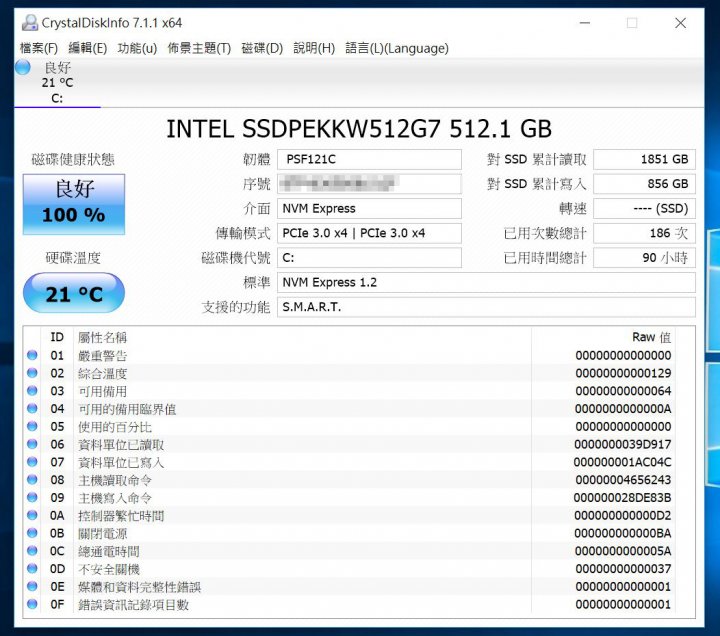Select the 可用備用 attribute name
The height and width of the screenshot is (636, 720).
pyautogui.click(x=102, y=391)
